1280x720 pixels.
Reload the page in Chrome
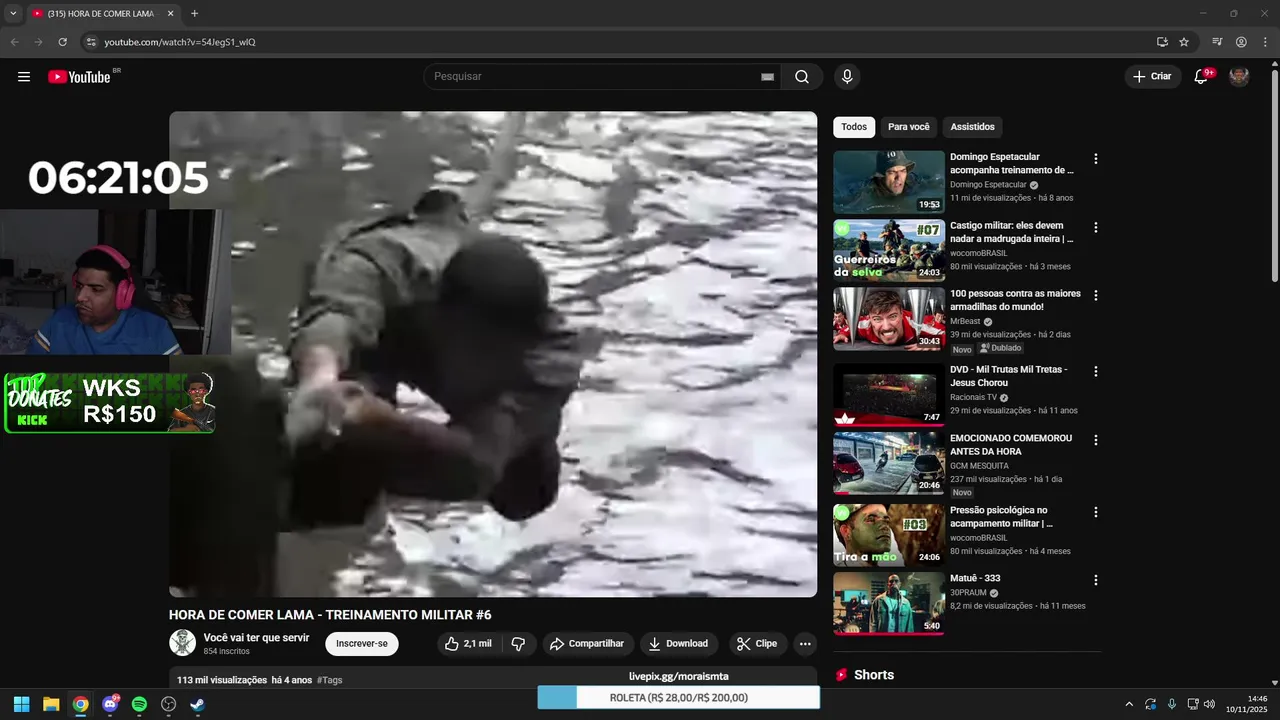[x=62, y=42]
